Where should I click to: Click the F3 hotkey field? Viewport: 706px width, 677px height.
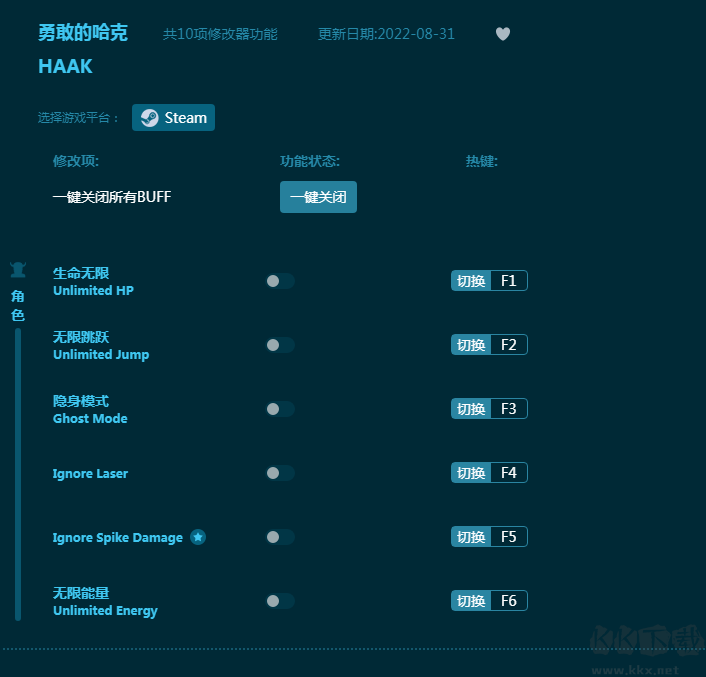tap(509, 409)
